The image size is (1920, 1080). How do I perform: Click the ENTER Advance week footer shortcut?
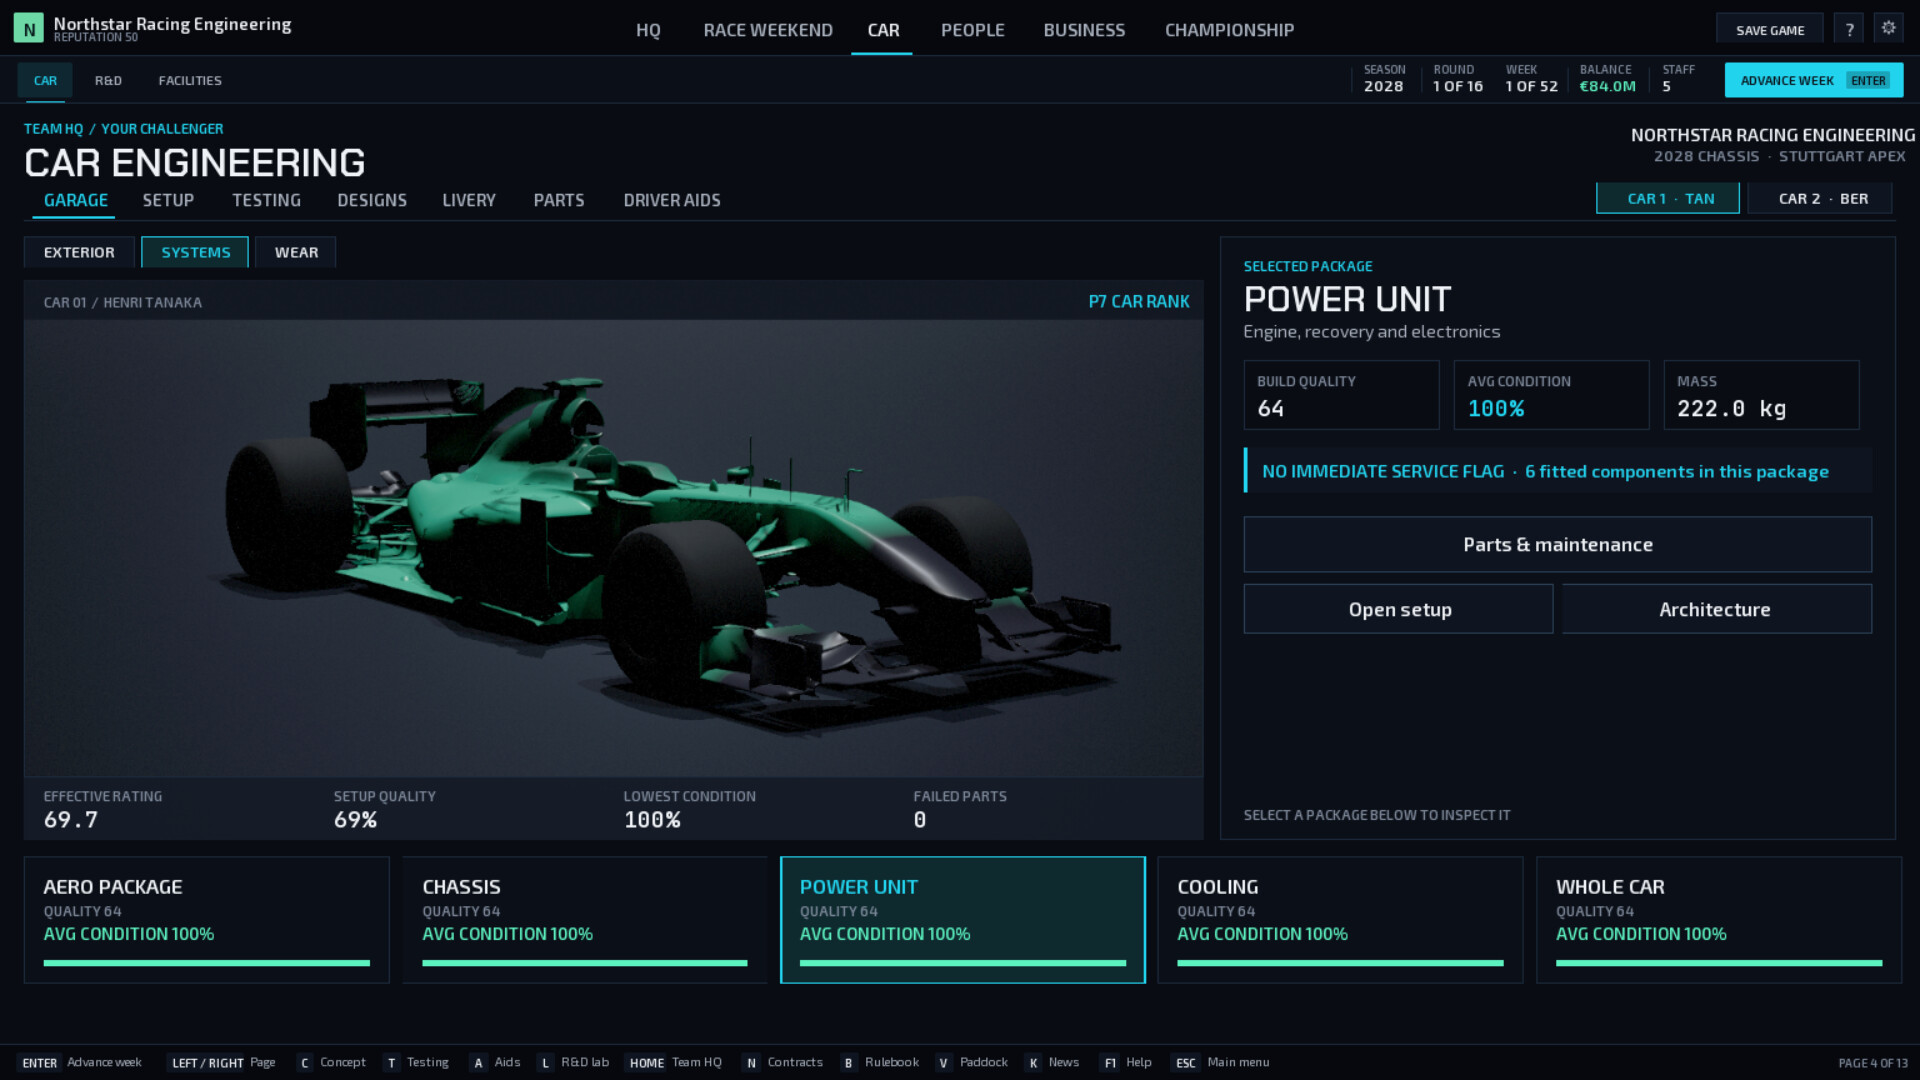point(81,1062)
